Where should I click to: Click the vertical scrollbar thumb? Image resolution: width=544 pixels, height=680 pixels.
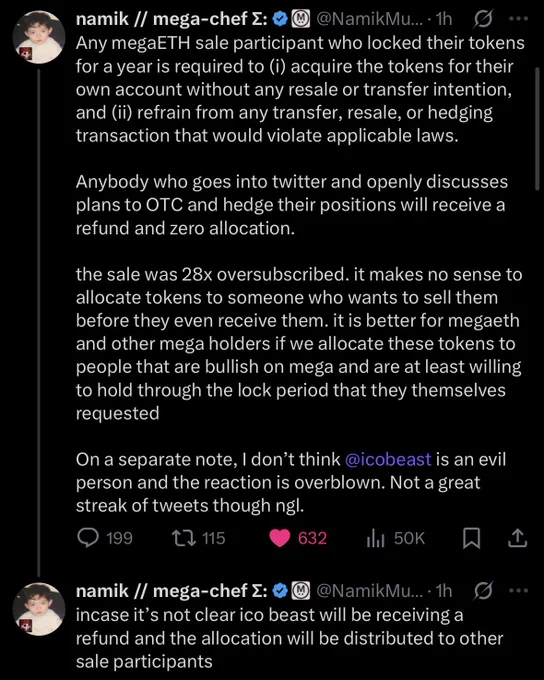point(537,129)
